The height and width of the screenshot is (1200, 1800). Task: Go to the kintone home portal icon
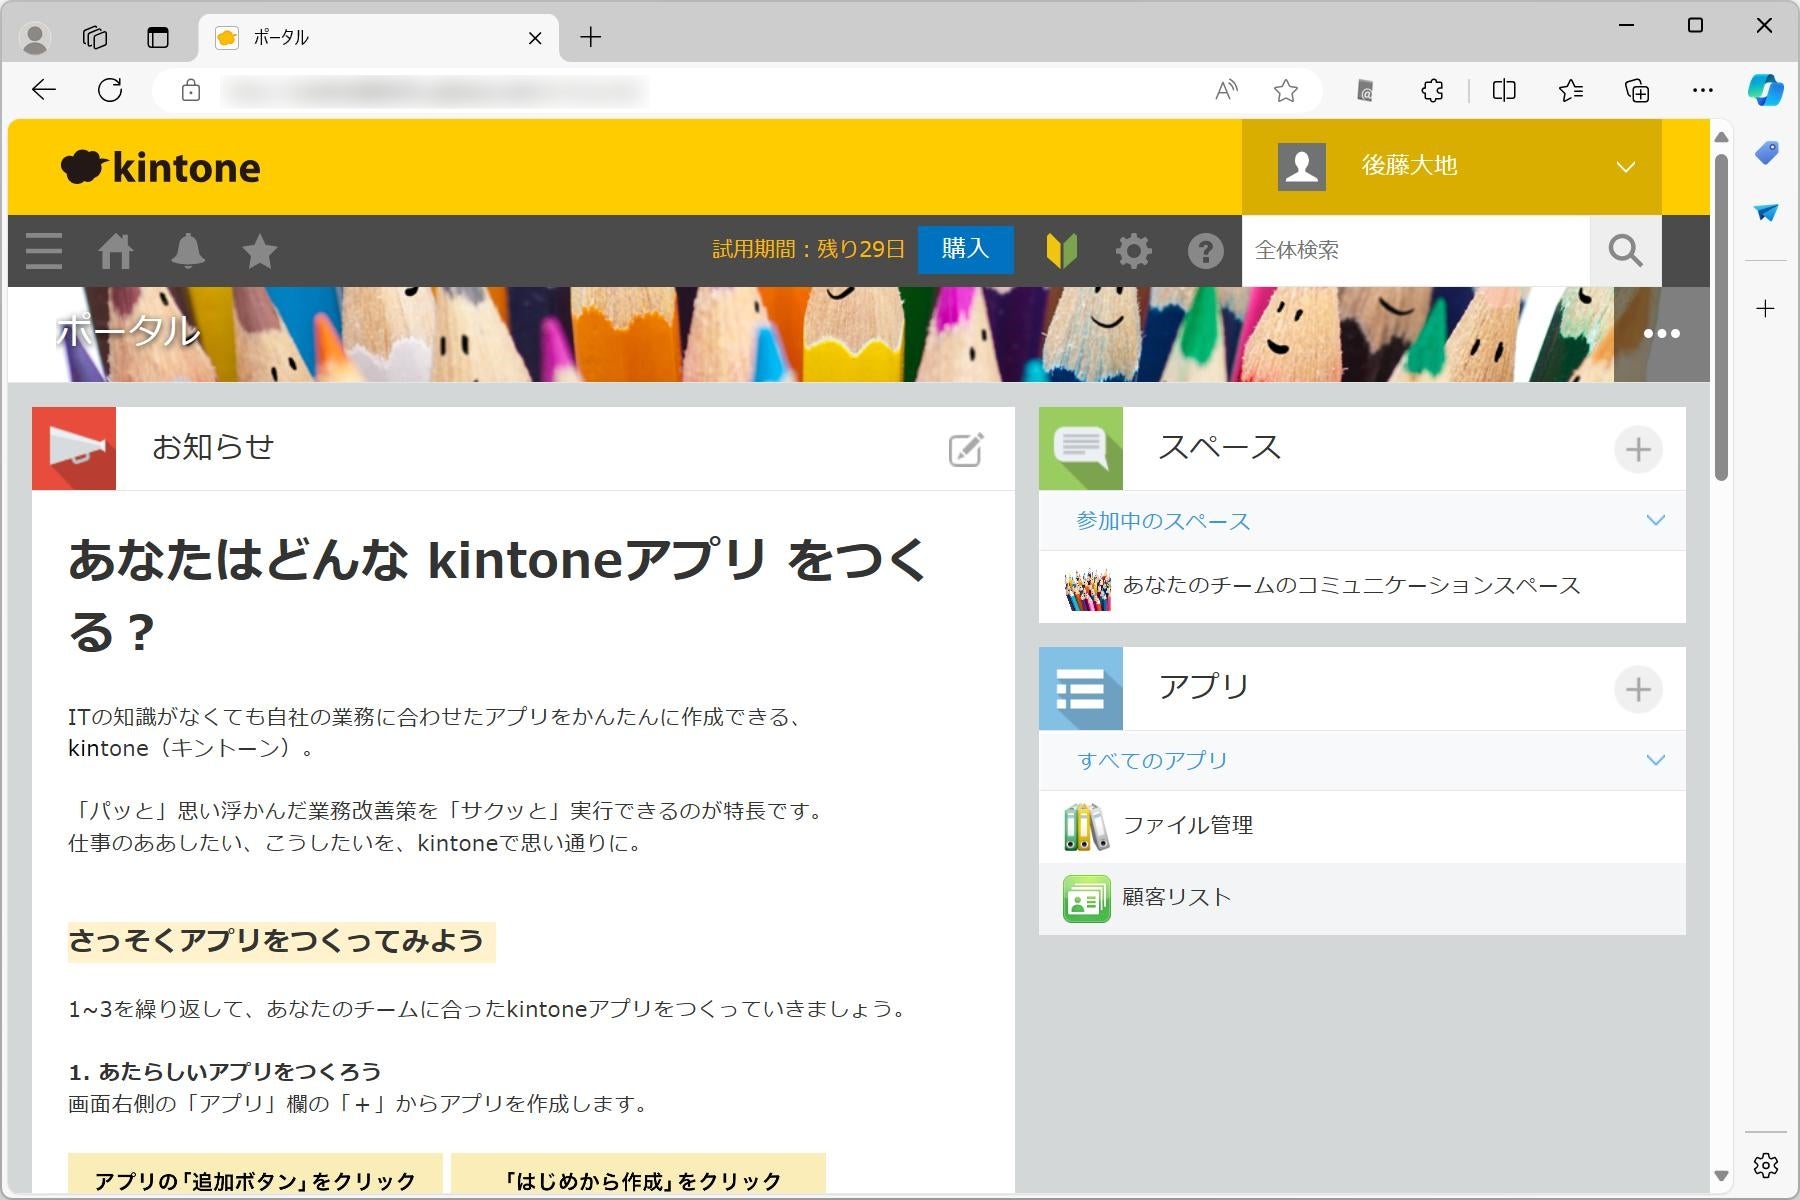coord(116,251)
